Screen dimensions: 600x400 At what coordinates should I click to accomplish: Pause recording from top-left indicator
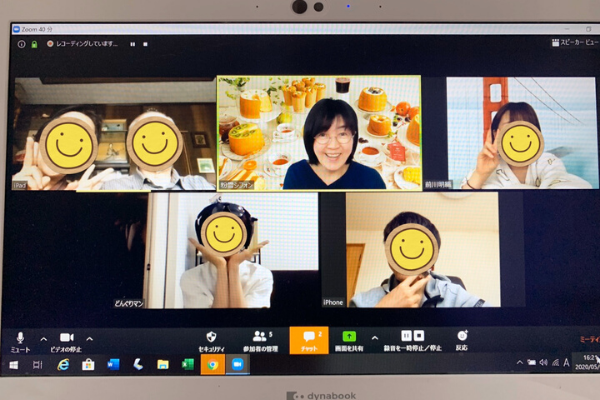click(x=131, y=44)
